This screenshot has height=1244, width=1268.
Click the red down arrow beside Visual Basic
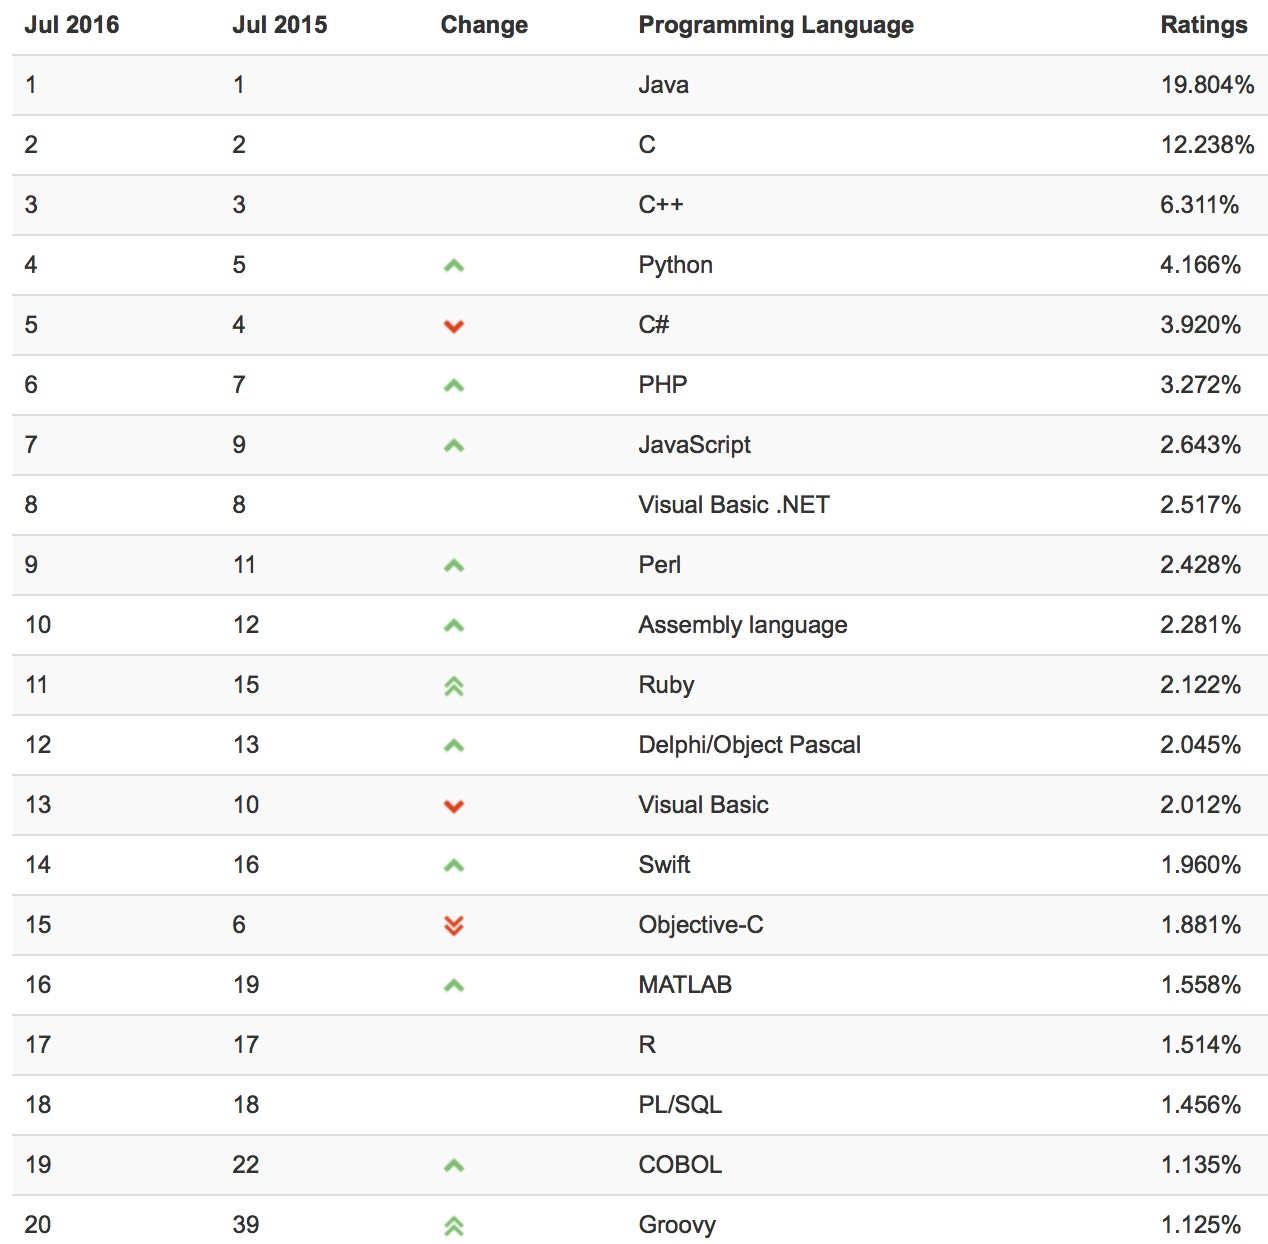(454, 806)
